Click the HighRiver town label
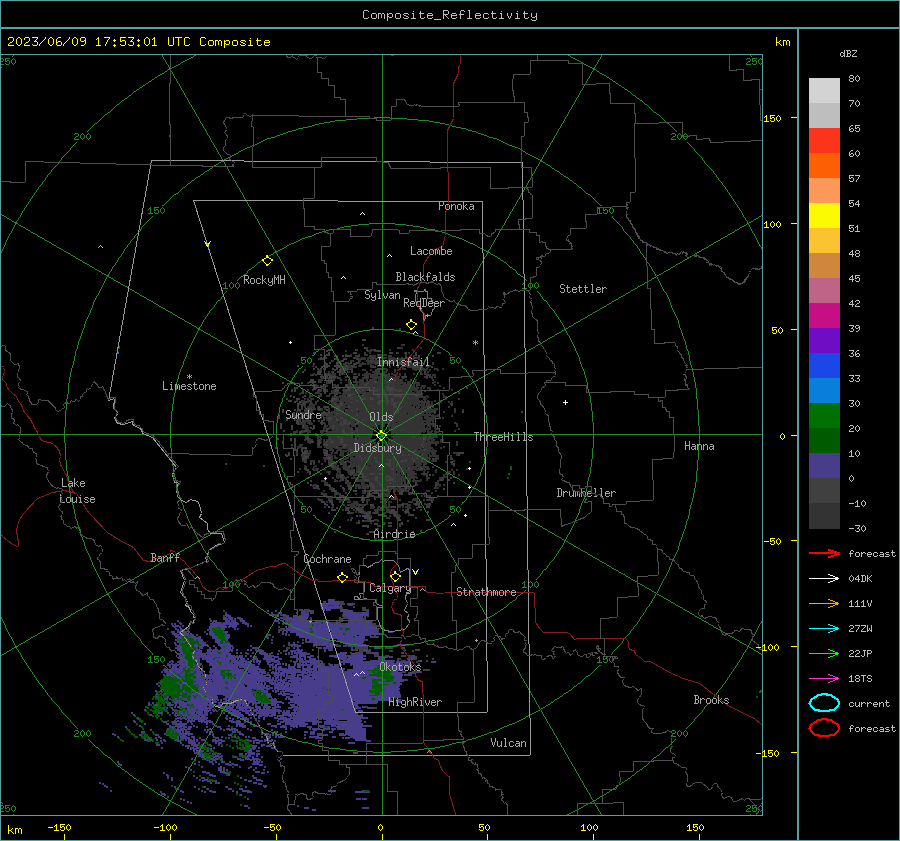 [415, 702]
